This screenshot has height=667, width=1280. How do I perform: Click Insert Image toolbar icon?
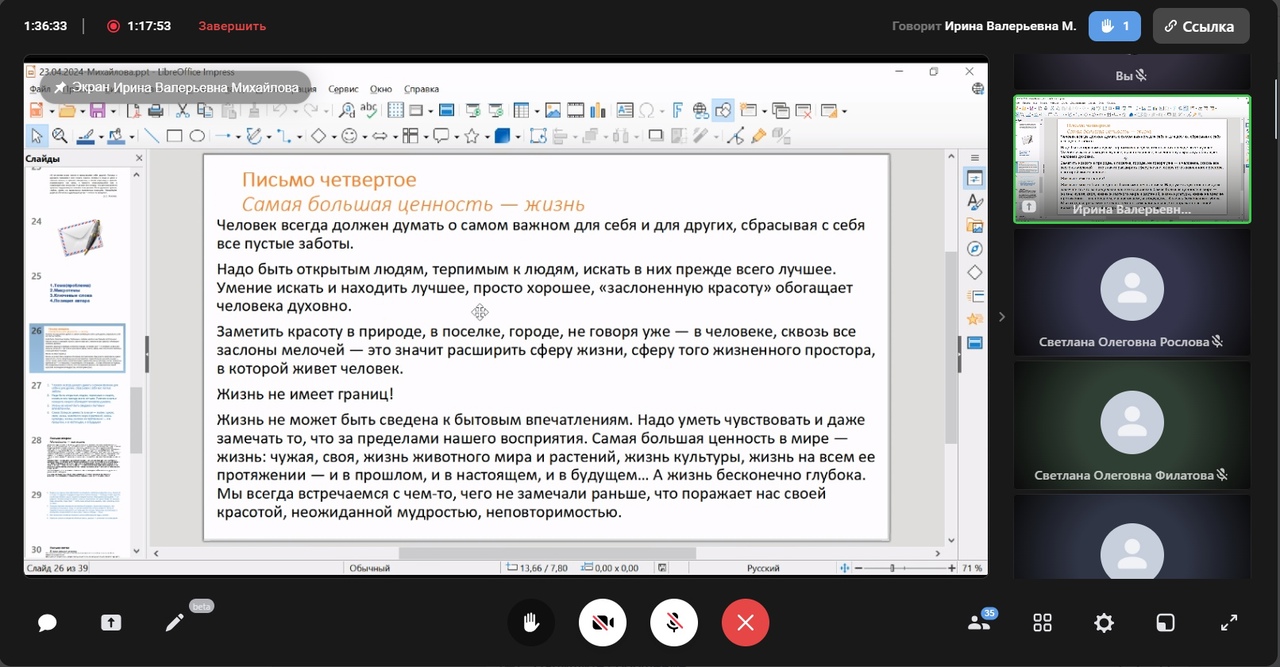tap(553, 111)
